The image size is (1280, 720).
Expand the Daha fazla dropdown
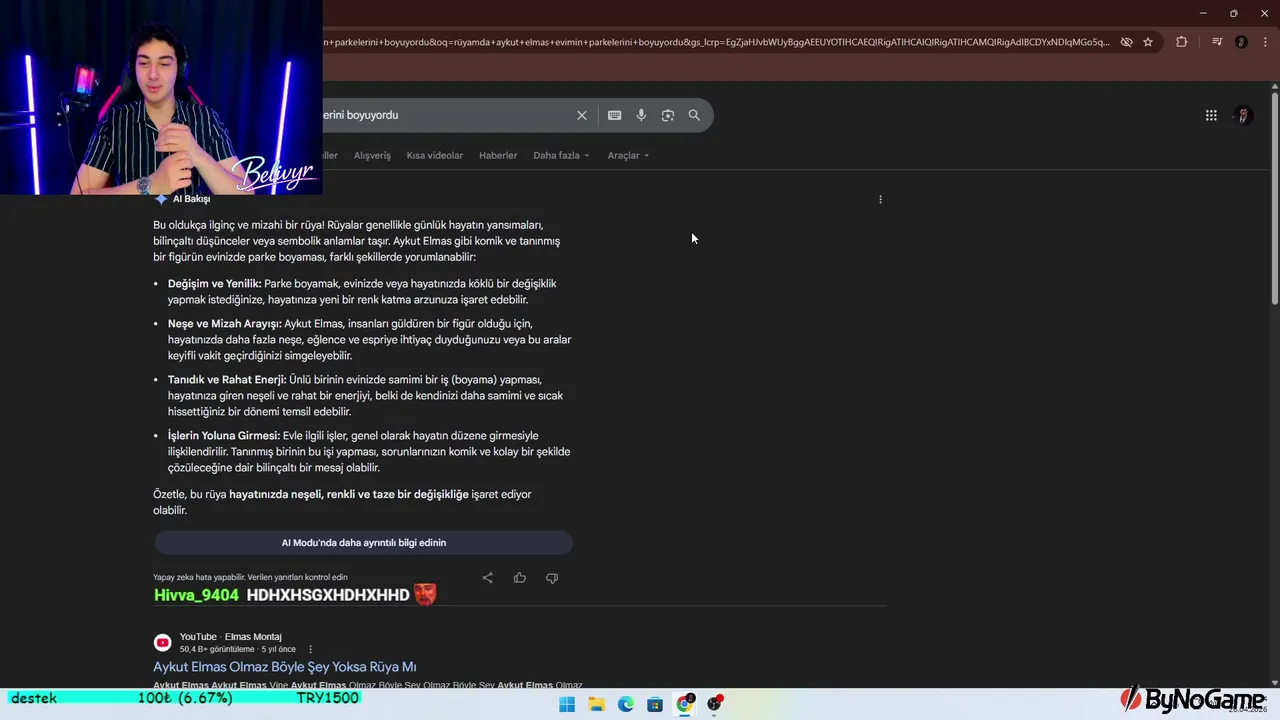(561, 155)
